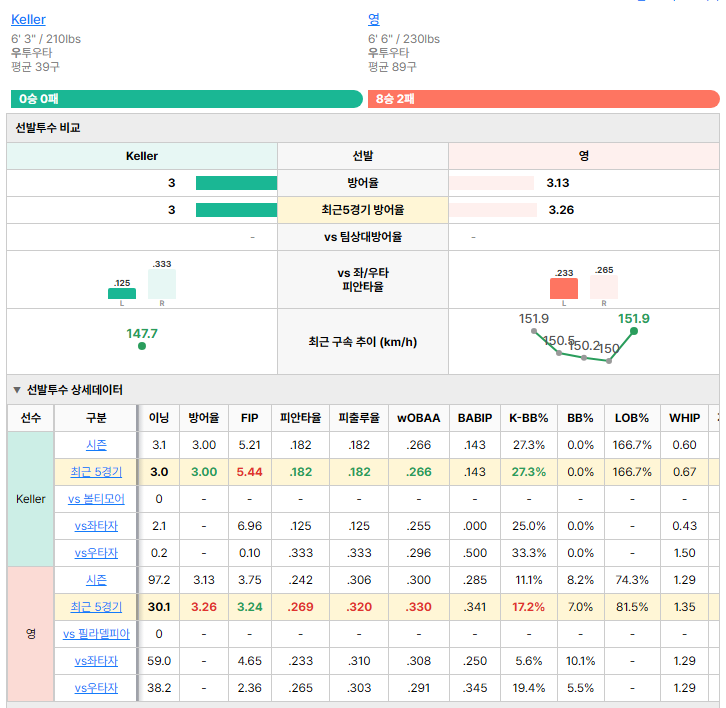Click the 81.5% LOB% cell
726x708 pixels.
[x=632, y=607]
